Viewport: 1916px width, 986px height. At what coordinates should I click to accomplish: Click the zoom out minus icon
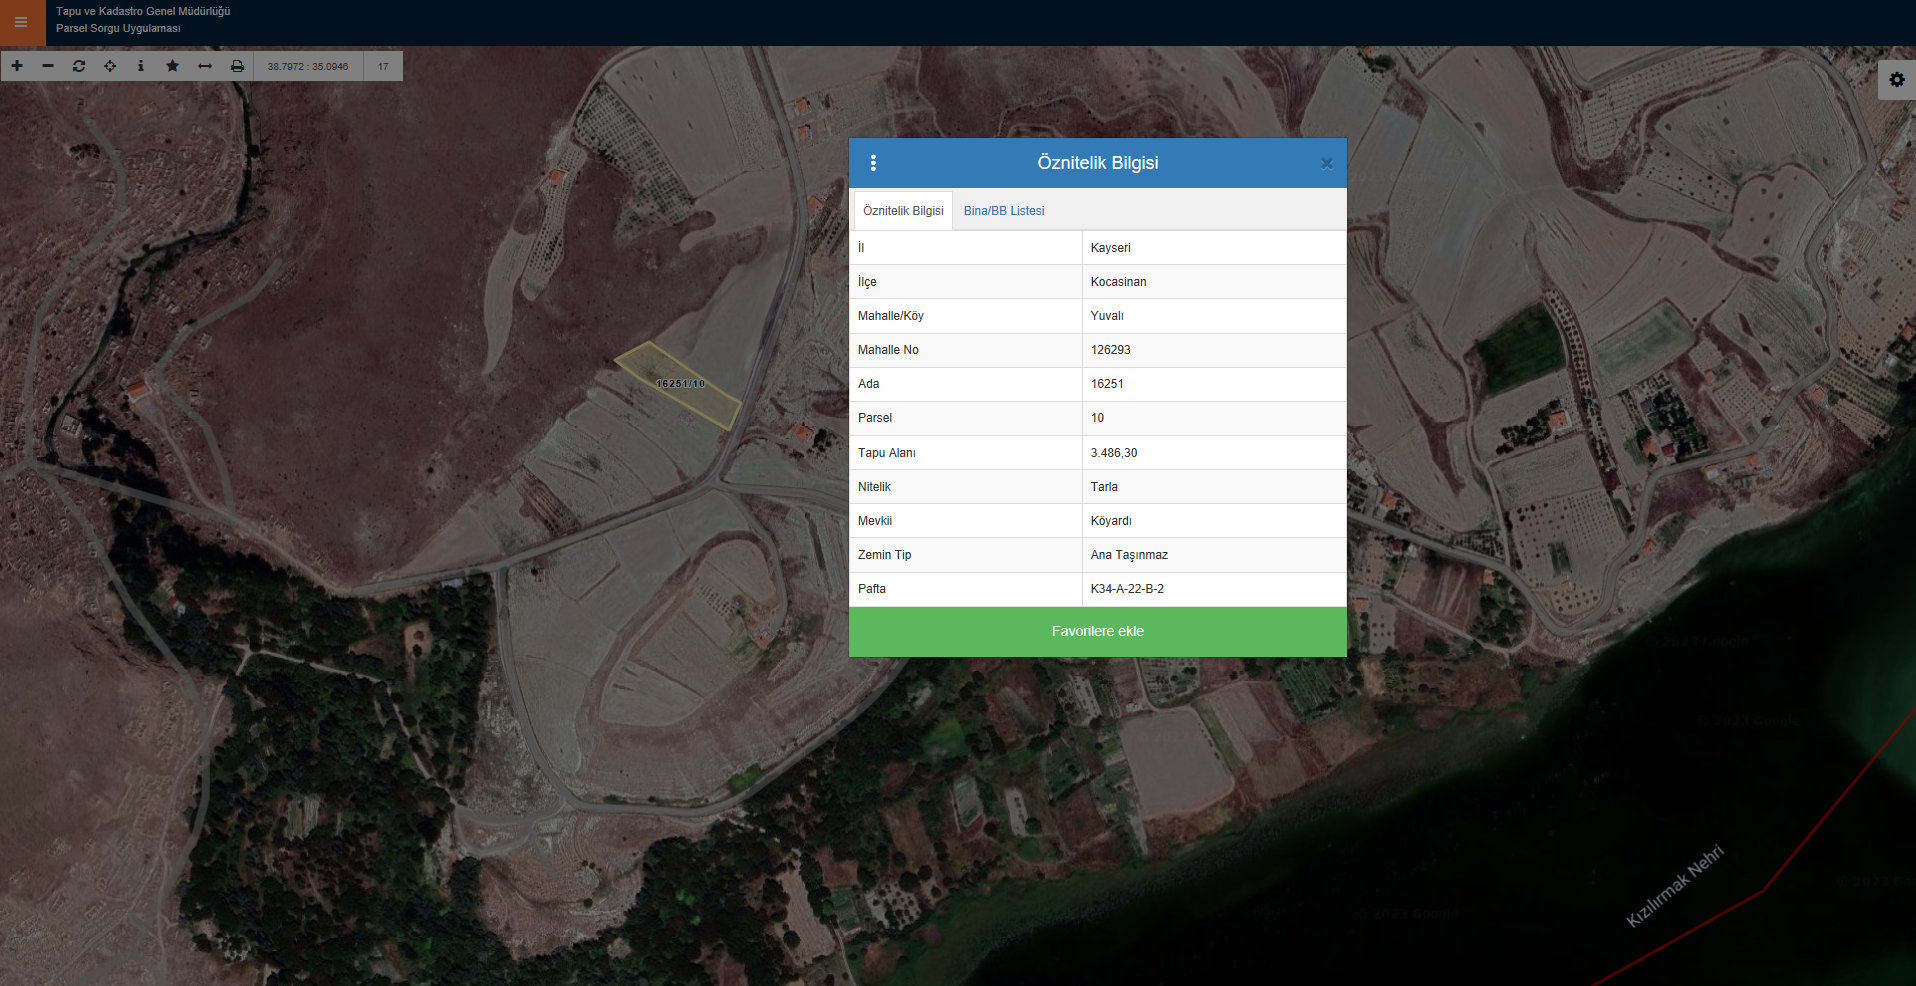48,66
